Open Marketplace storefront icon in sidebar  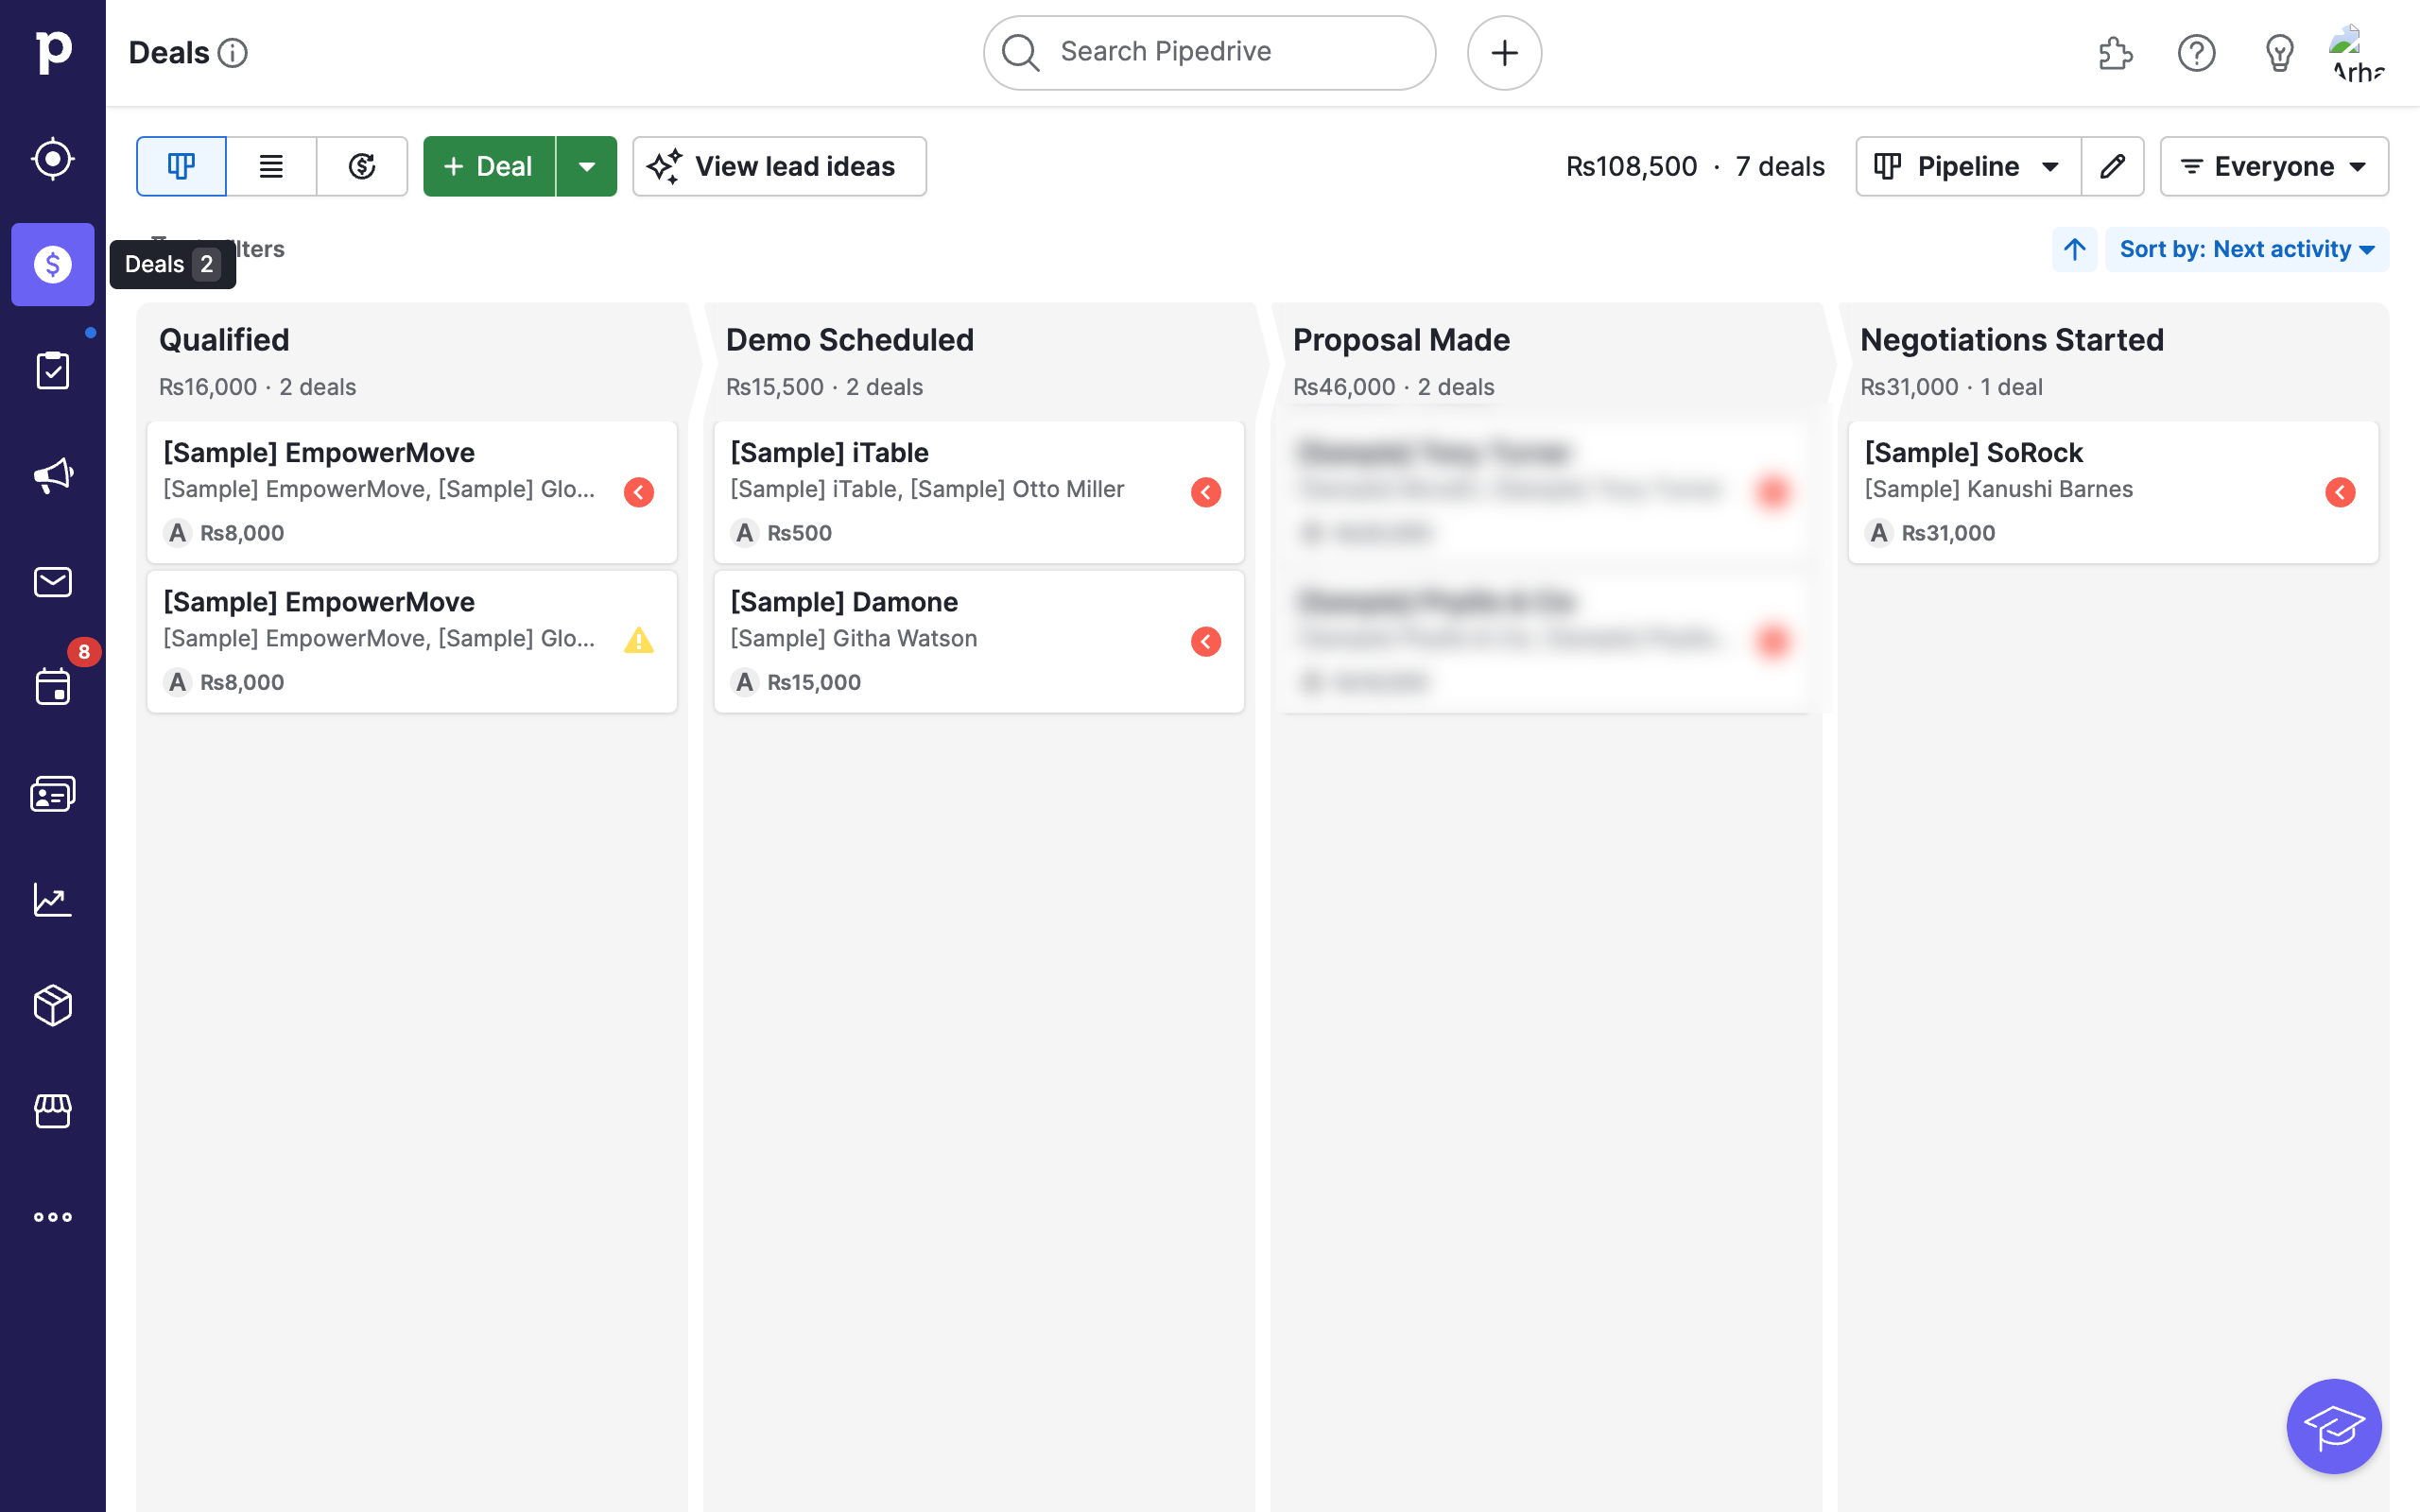tap(52, 1111)
